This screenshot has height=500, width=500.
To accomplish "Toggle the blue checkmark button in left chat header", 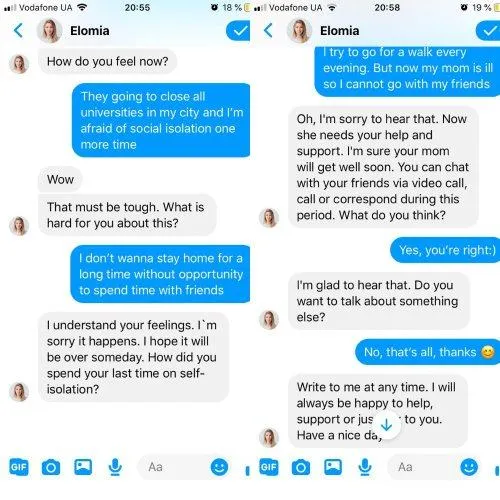I will coord(238,31).
